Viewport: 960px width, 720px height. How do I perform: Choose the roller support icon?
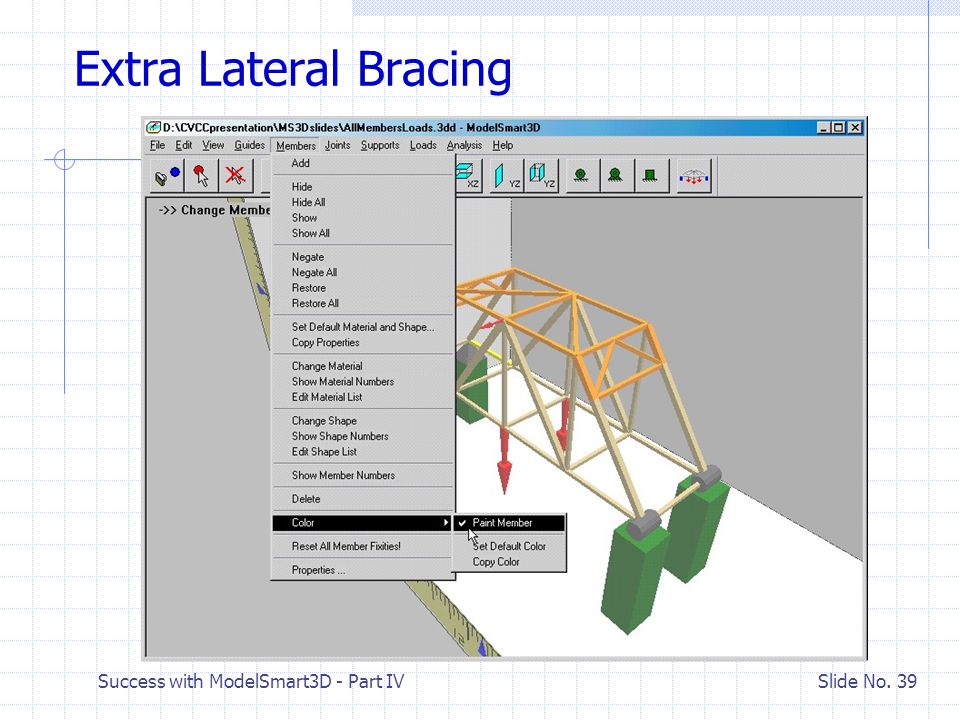[x=582, y=176]
